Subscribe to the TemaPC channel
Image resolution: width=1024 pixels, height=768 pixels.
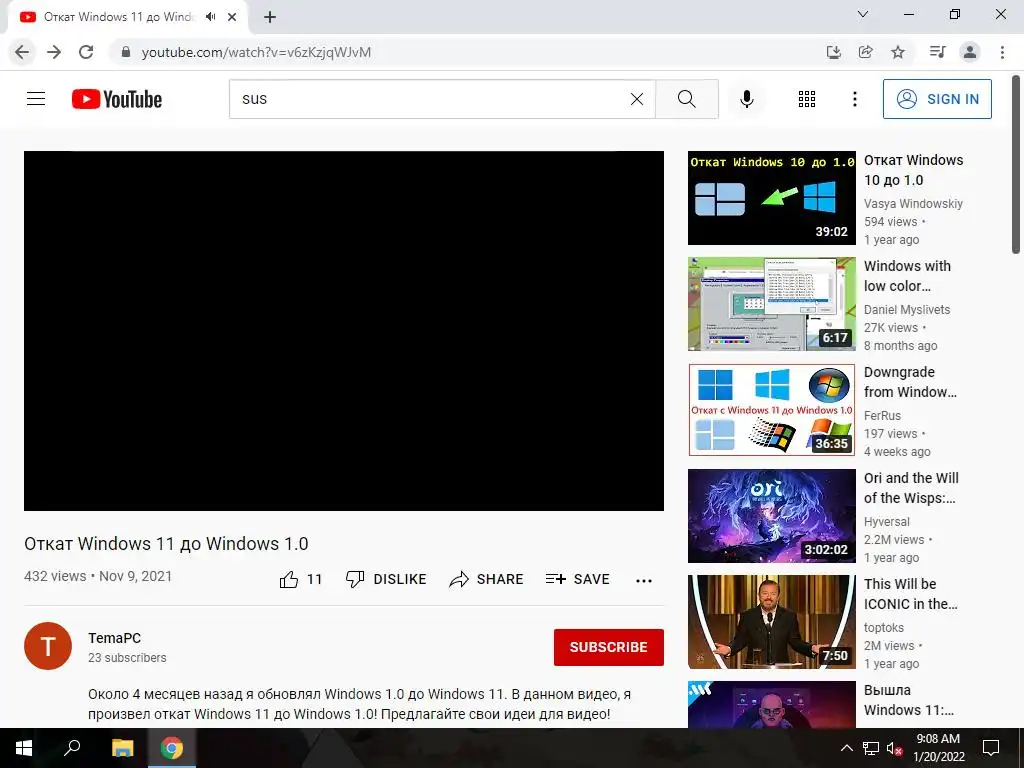point(609,647)
